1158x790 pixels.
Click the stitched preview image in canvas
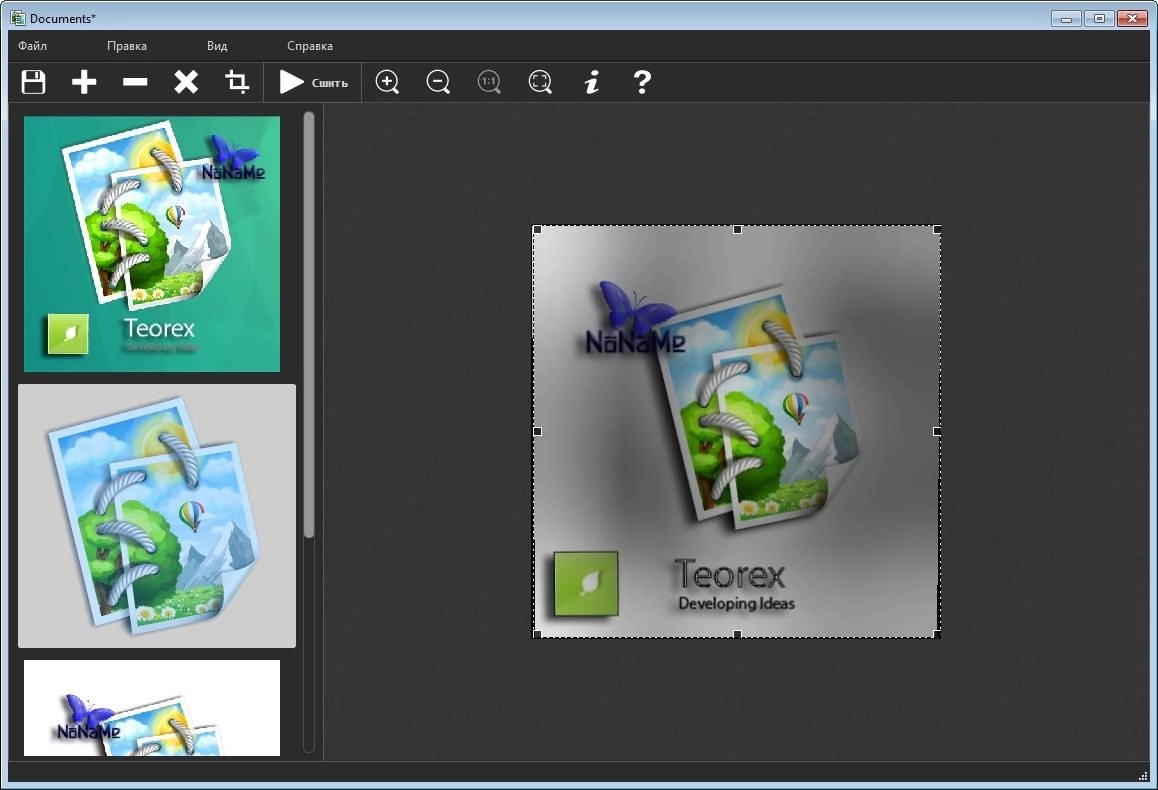click(x=737, y=432)
